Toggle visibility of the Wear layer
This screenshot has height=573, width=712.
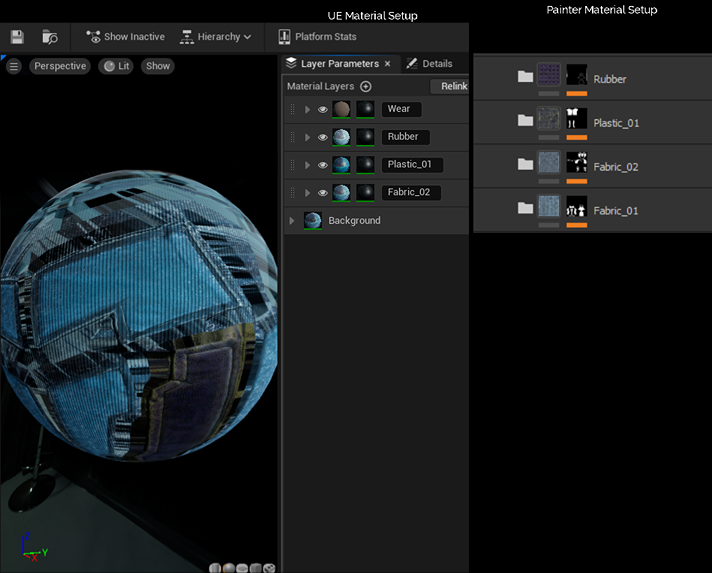322,110
